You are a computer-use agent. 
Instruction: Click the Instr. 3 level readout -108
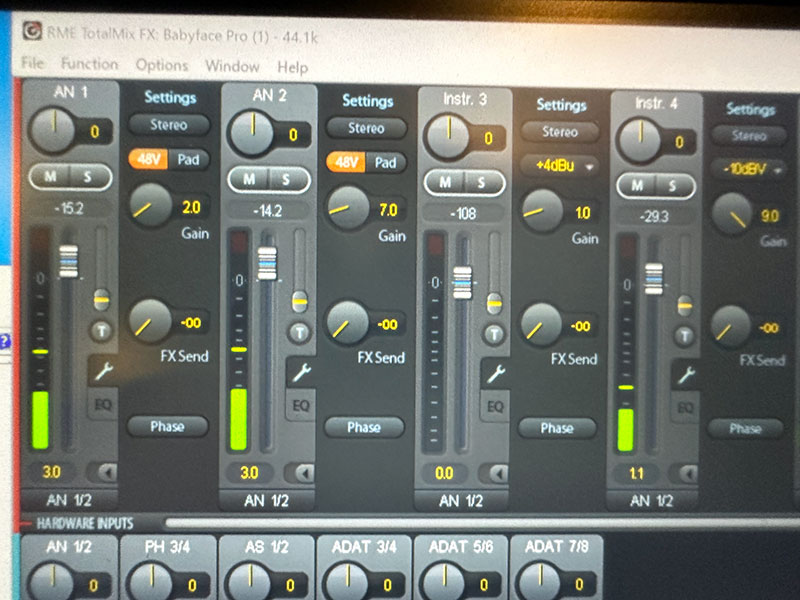(x=463, y=213)
